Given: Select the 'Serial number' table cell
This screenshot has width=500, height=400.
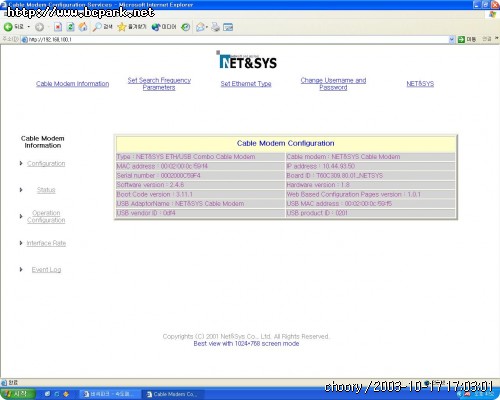Looking at the screenshot, I should (x=200, y=175).
